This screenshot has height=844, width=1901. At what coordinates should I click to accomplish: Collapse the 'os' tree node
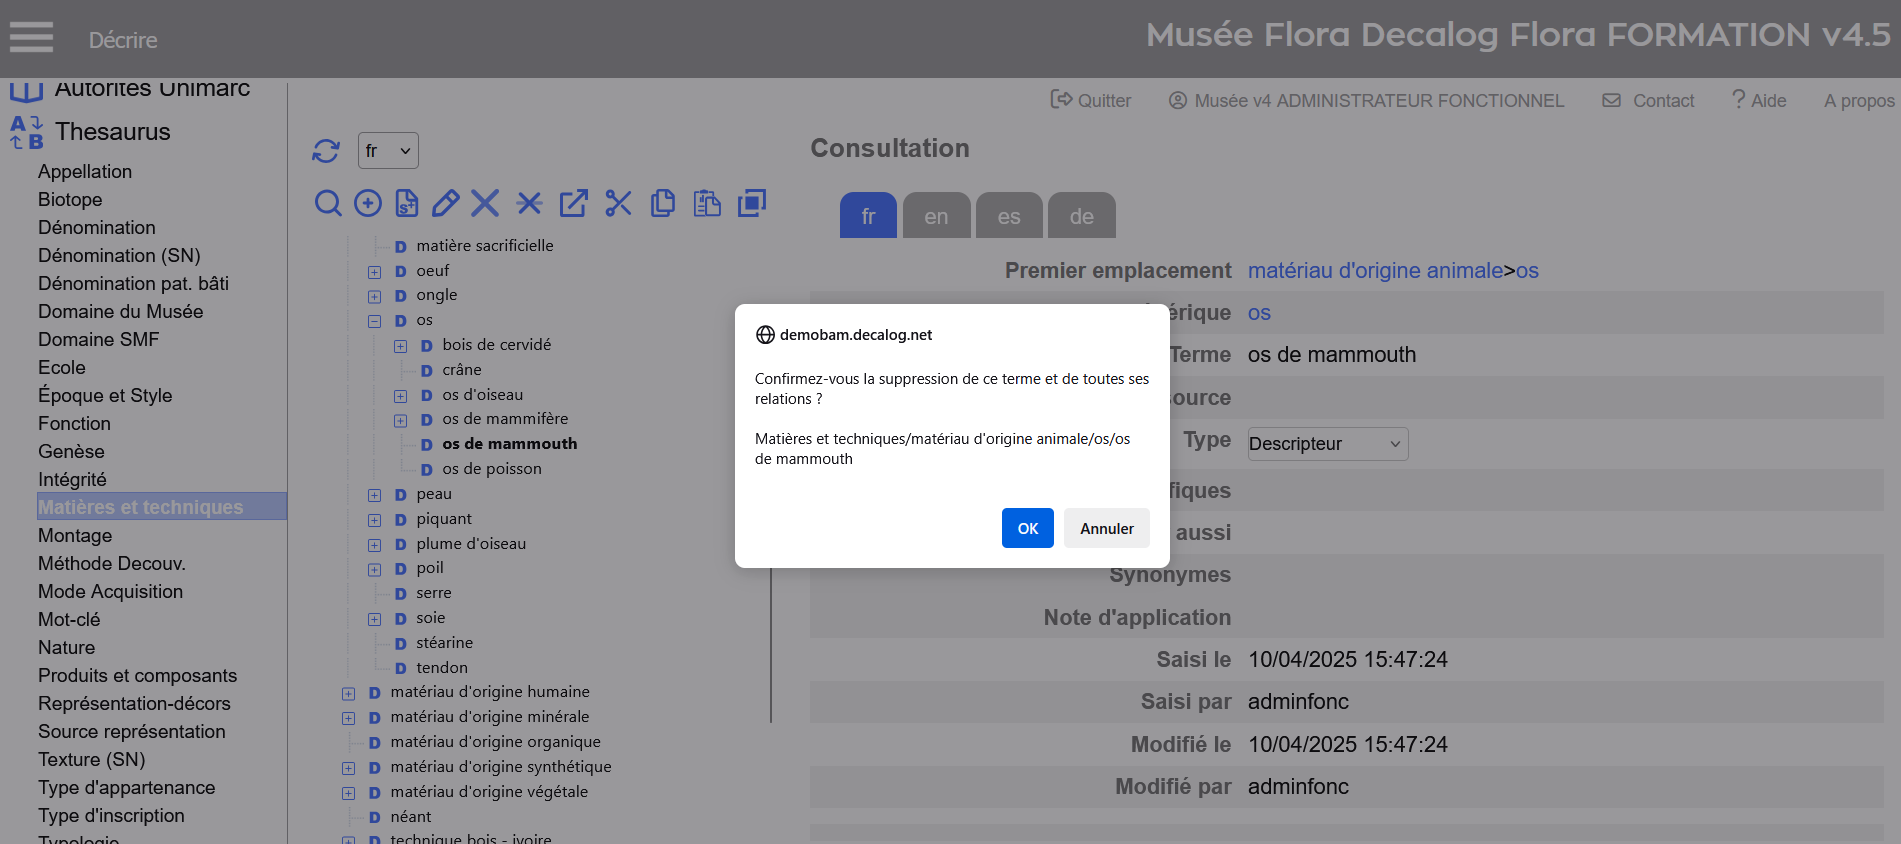point(374,321)
